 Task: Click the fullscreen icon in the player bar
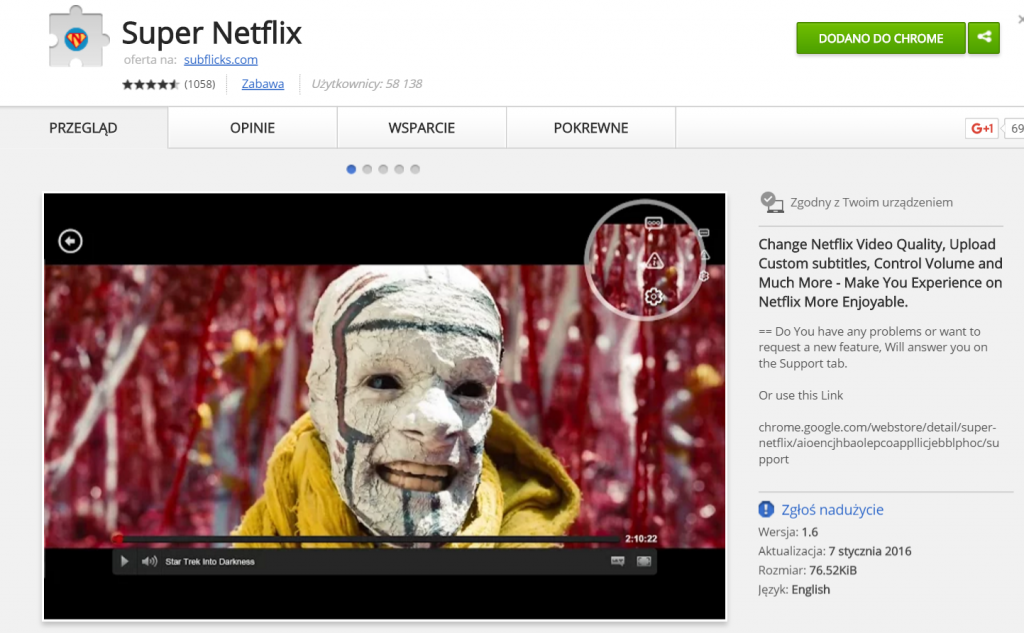click(x=644, y=561)
